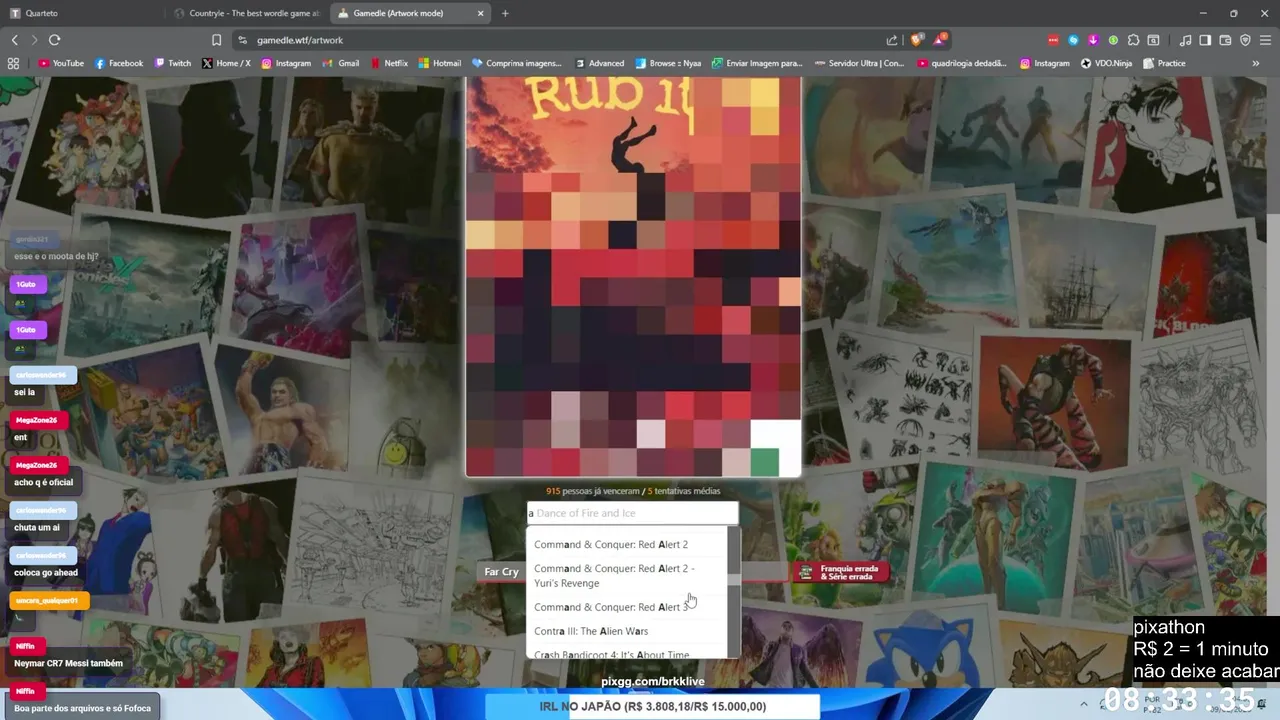Select the Gamedle (Artwork mode) tab
The width and height of the screenshot is (1280, 720).
(x=410, y=13)
